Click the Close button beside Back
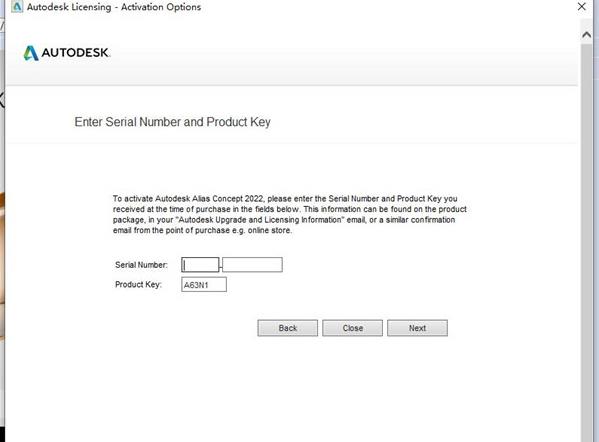The height and width of the screenshot is (442, 599). (x=352, y=328)
